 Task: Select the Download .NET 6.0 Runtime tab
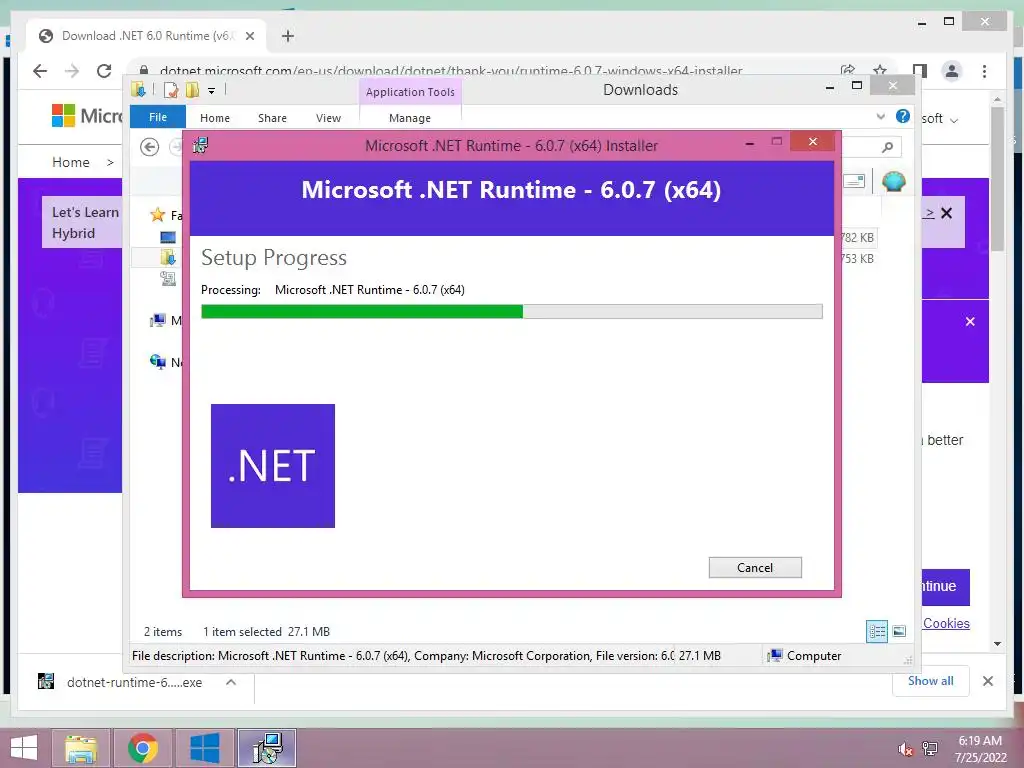pyautogui.click(x=147, y=36)
